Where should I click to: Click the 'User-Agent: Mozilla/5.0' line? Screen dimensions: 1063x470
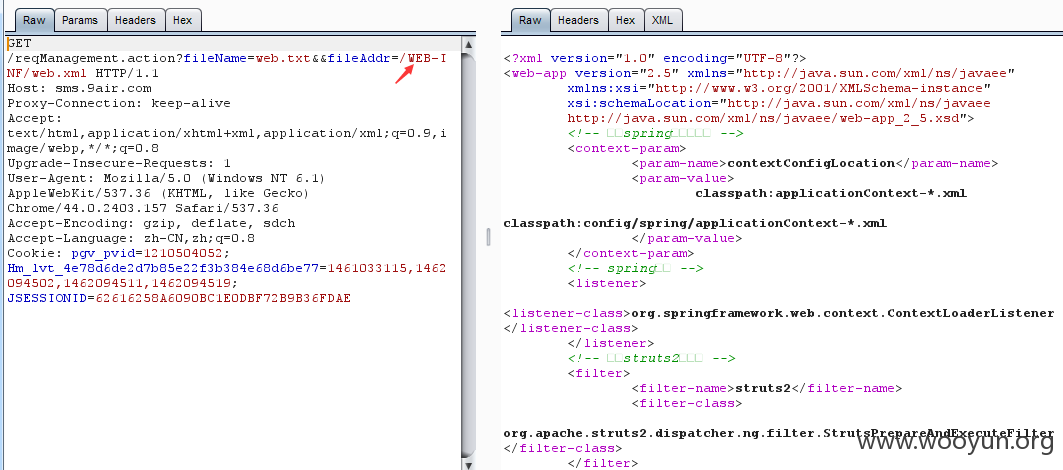click(166, 178)
